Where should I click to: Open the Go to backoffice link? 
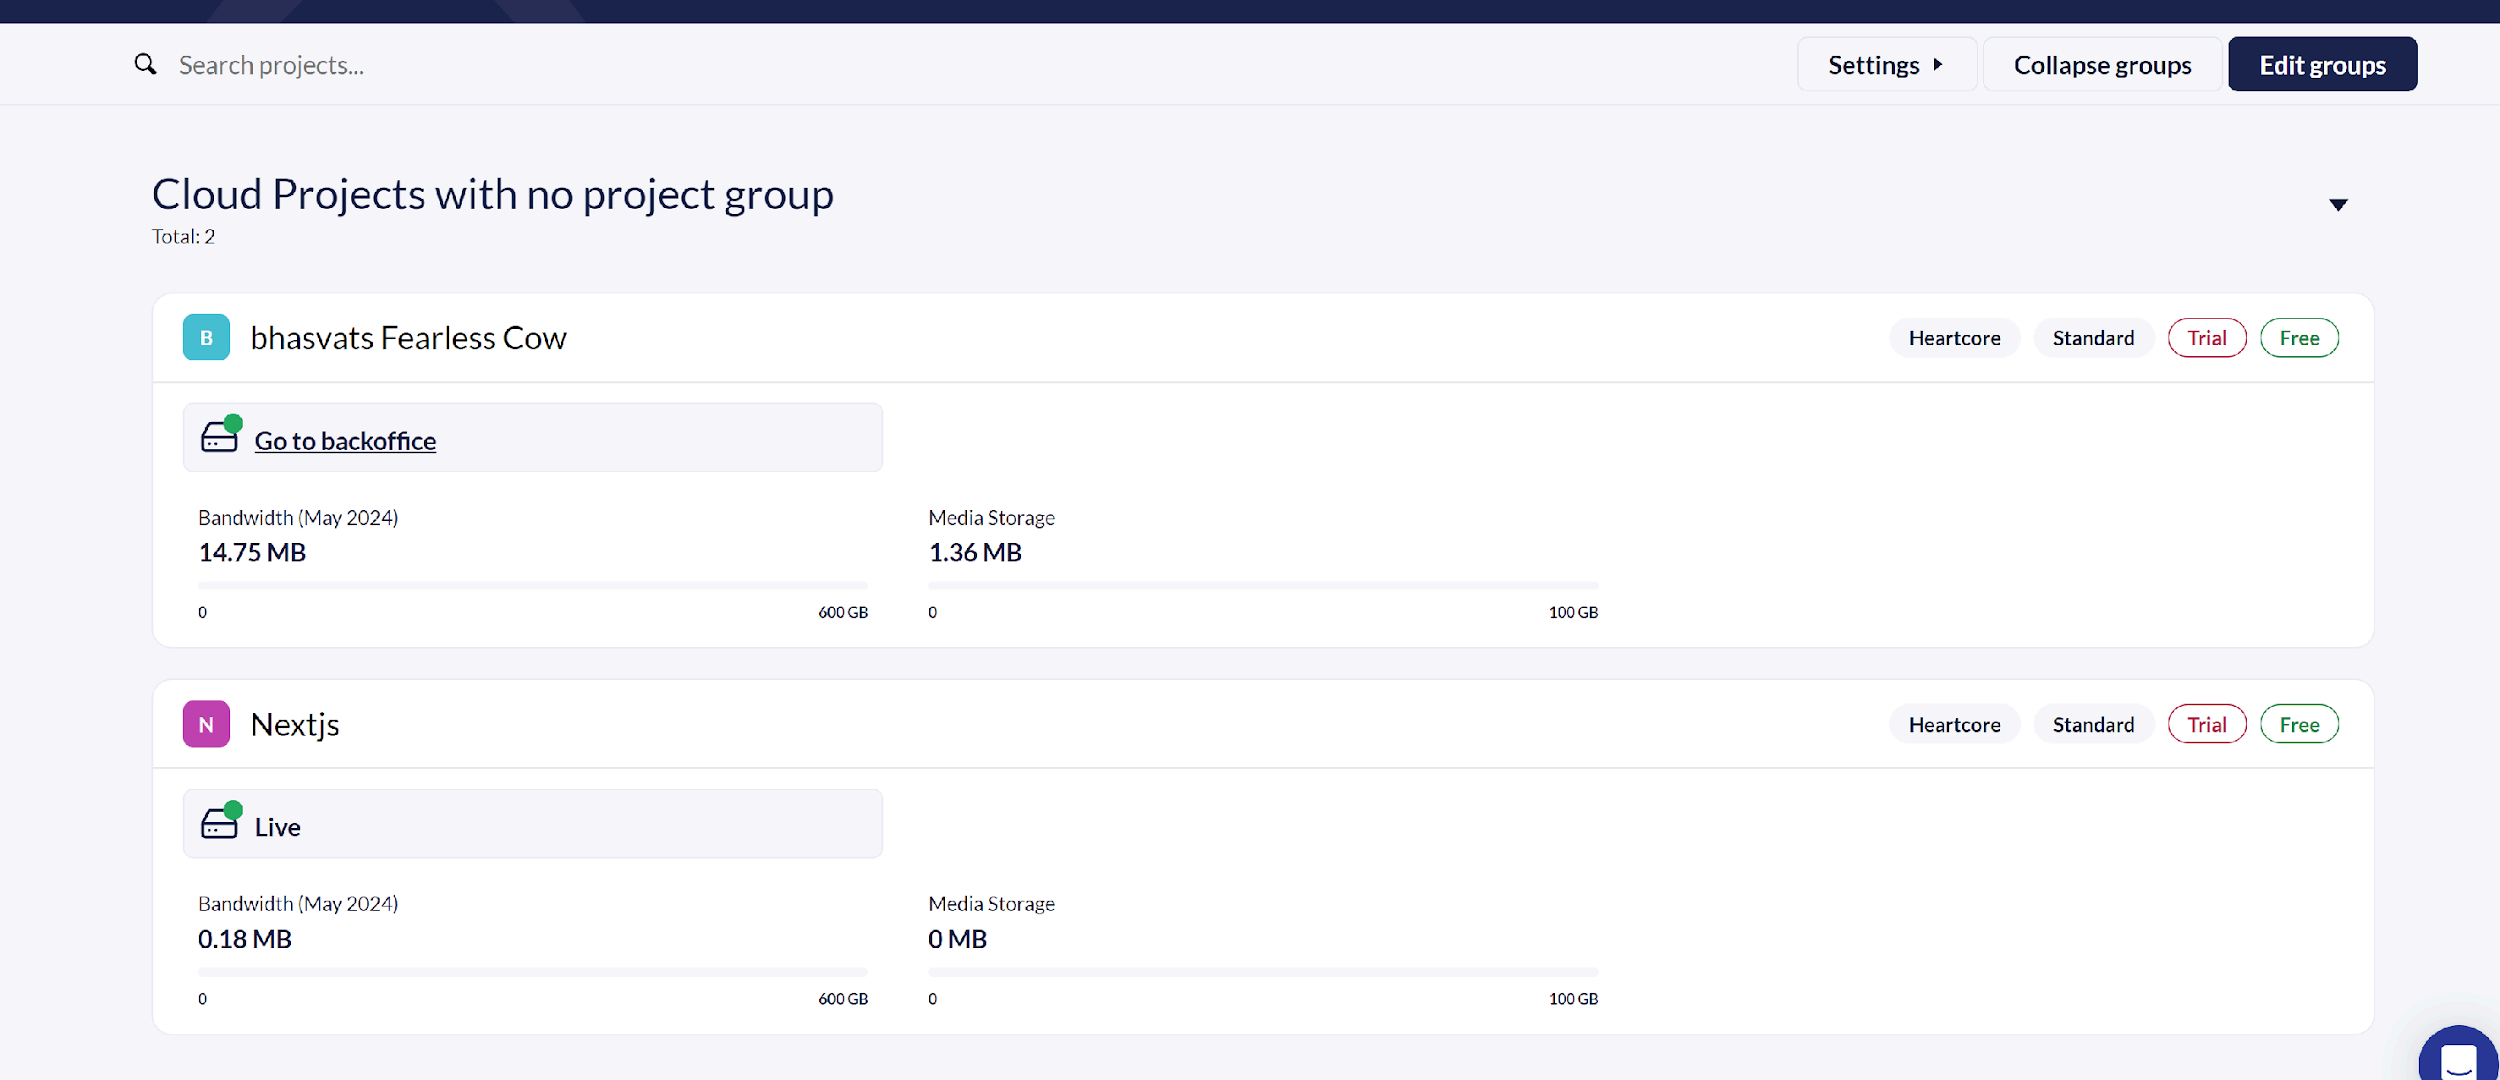point(345,441)
